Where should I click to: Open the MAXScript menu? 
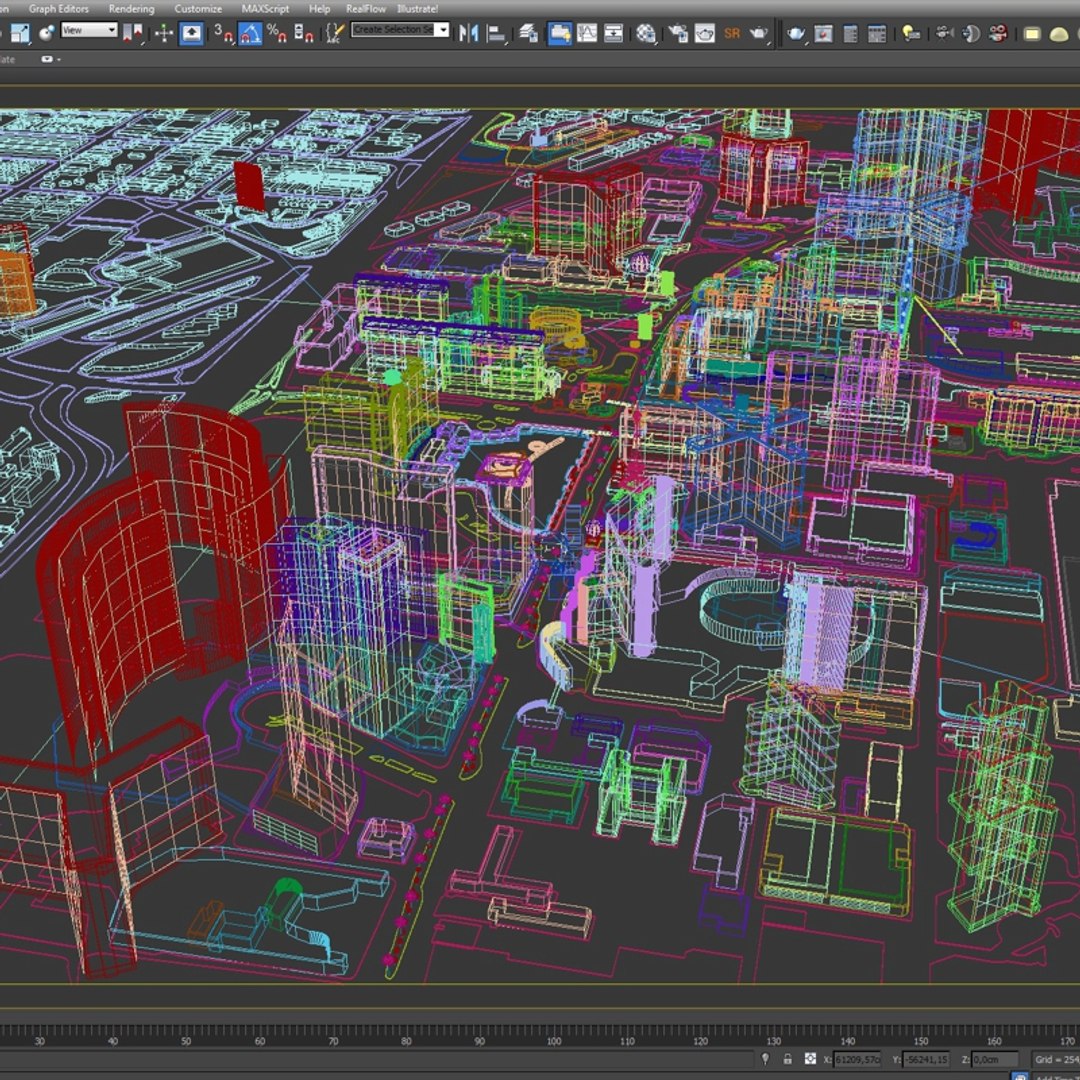point(265,8)
